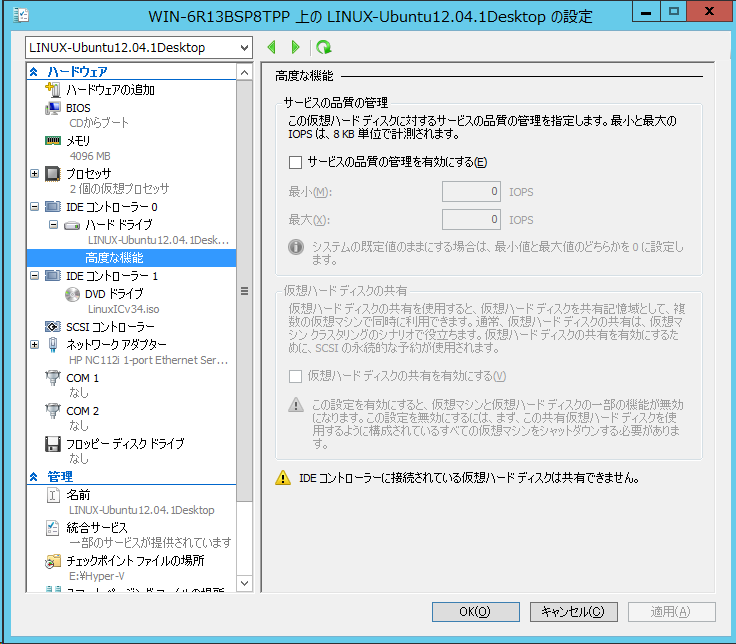Click the yellow warning icon about IDE sharing

pos(283,478)
